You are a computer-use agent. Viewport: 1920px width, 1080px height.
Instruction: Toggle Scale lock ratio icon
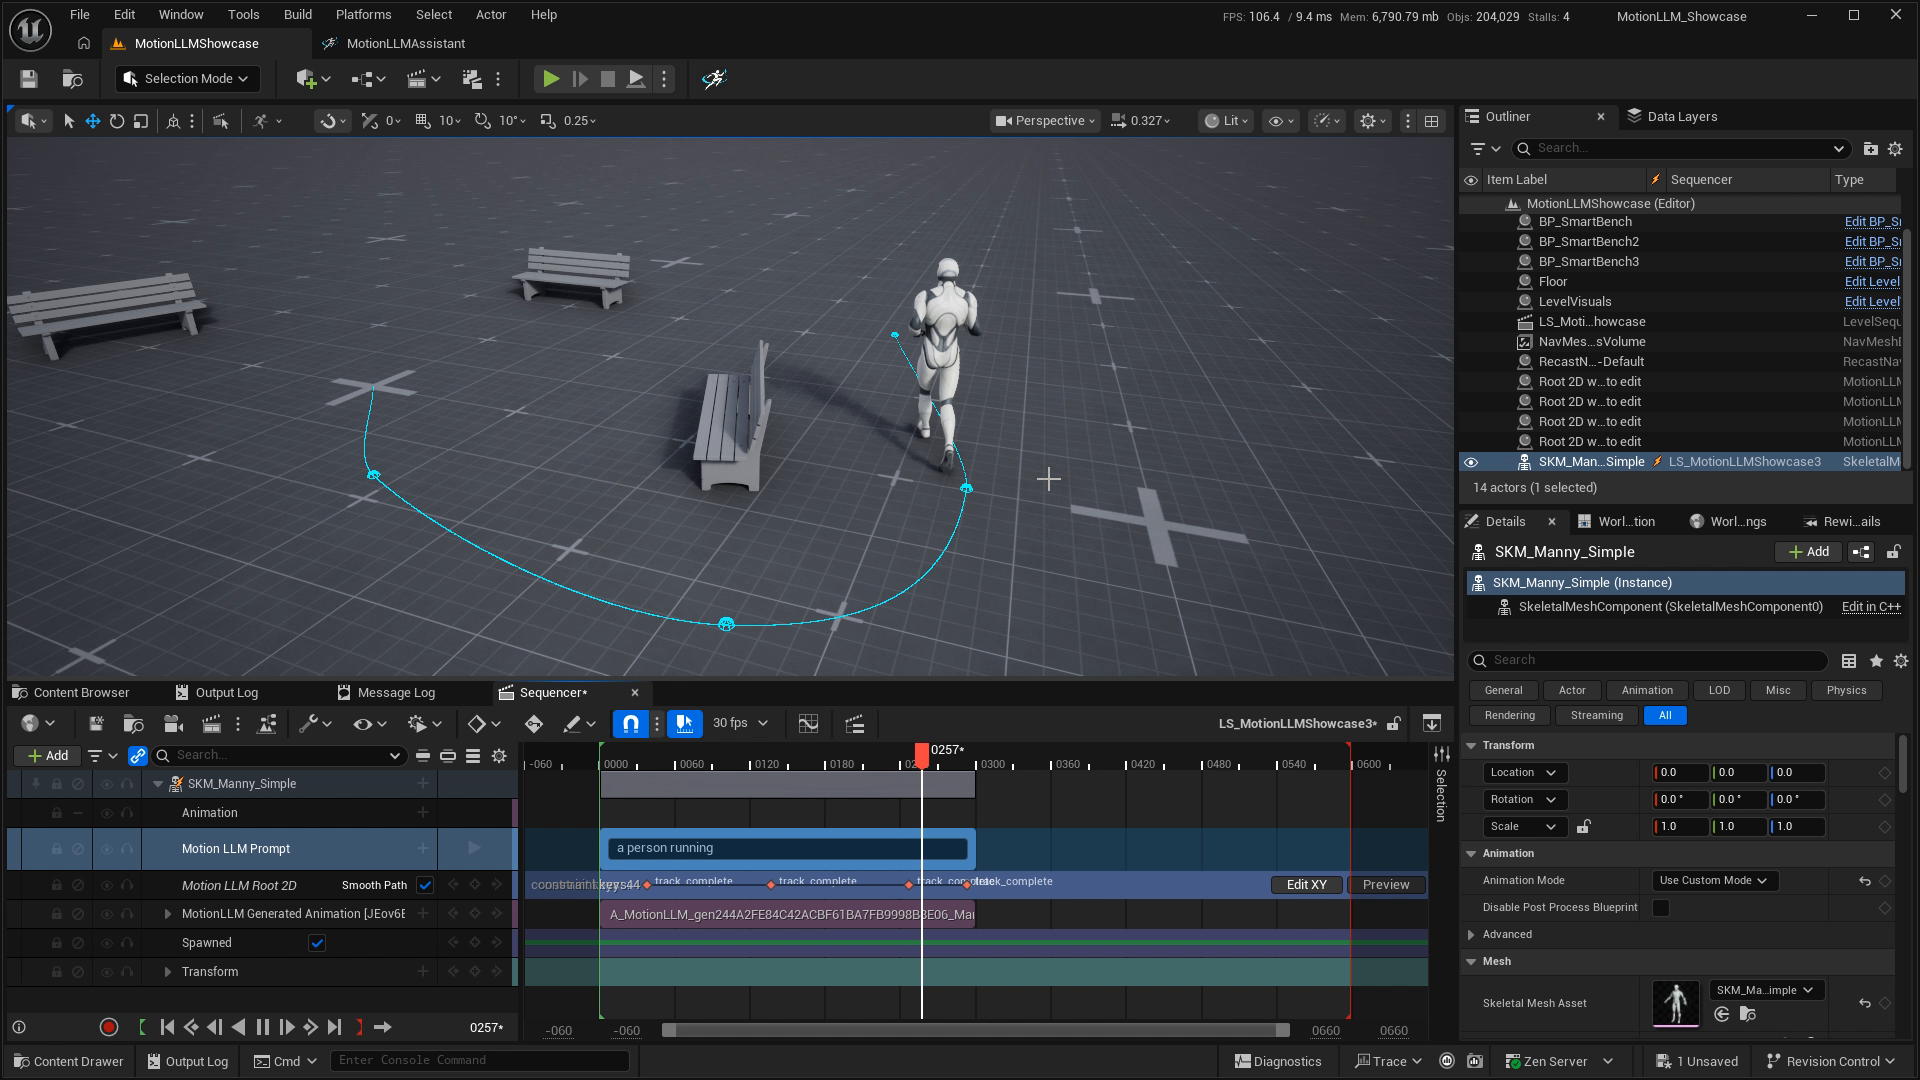1583,827
